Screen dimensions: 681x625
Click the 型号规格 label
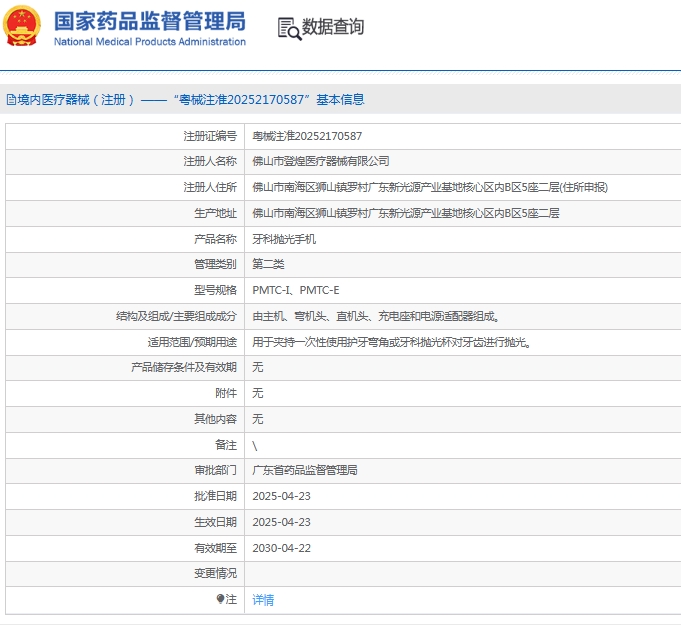(215, 290)
